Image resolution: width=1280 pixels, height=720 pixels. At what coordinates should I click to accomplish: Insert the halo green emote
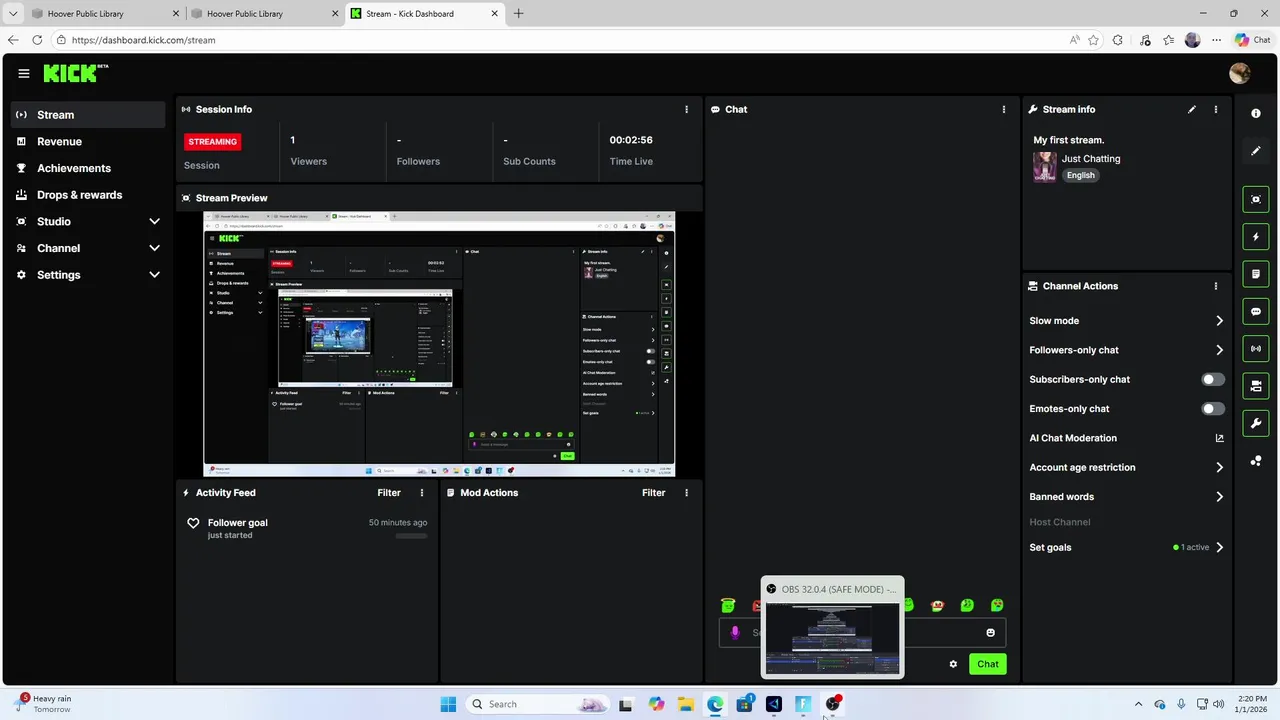point(728,605)
